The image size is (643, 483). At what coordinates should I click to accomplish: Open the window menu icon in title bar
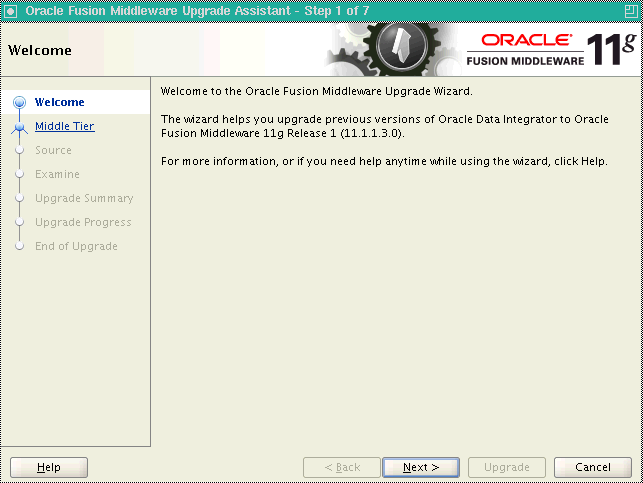(10, 11)
